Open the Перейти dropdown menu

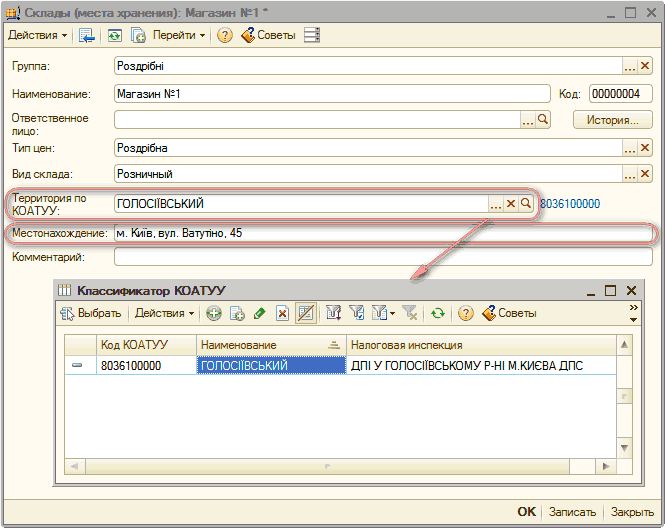179,35
